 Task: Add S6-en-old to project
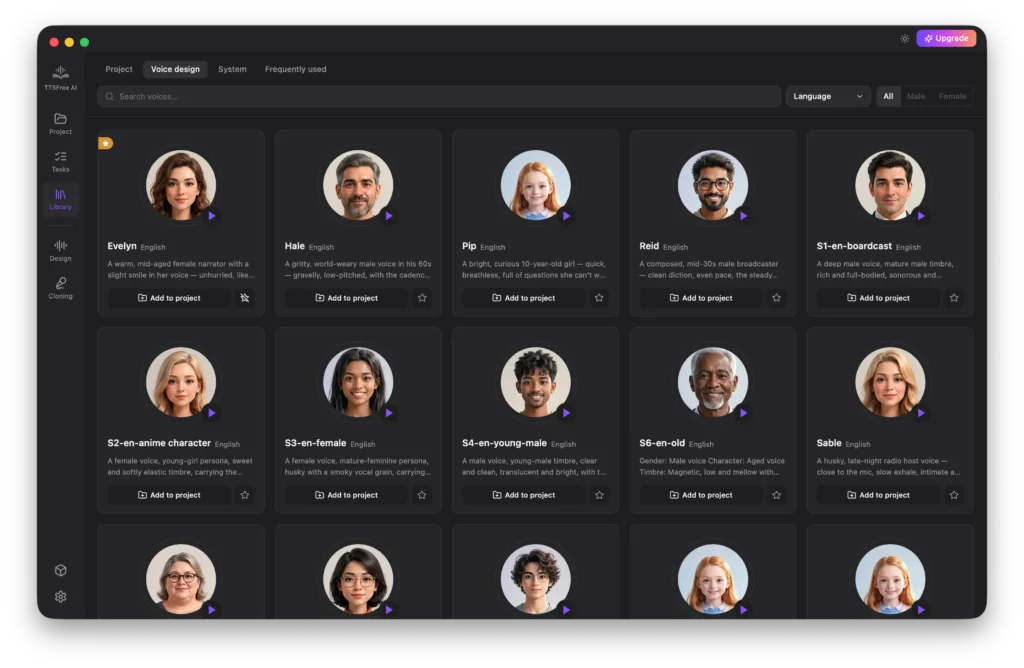click(701, 495)
